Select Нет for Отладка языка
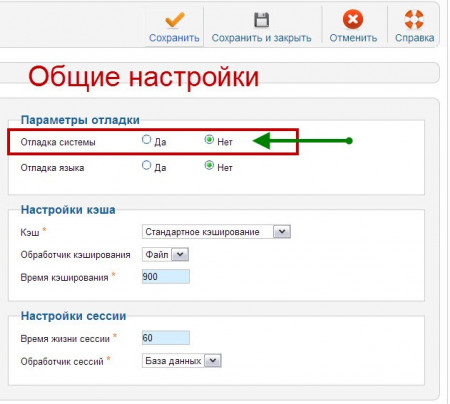 click(209, 165)
